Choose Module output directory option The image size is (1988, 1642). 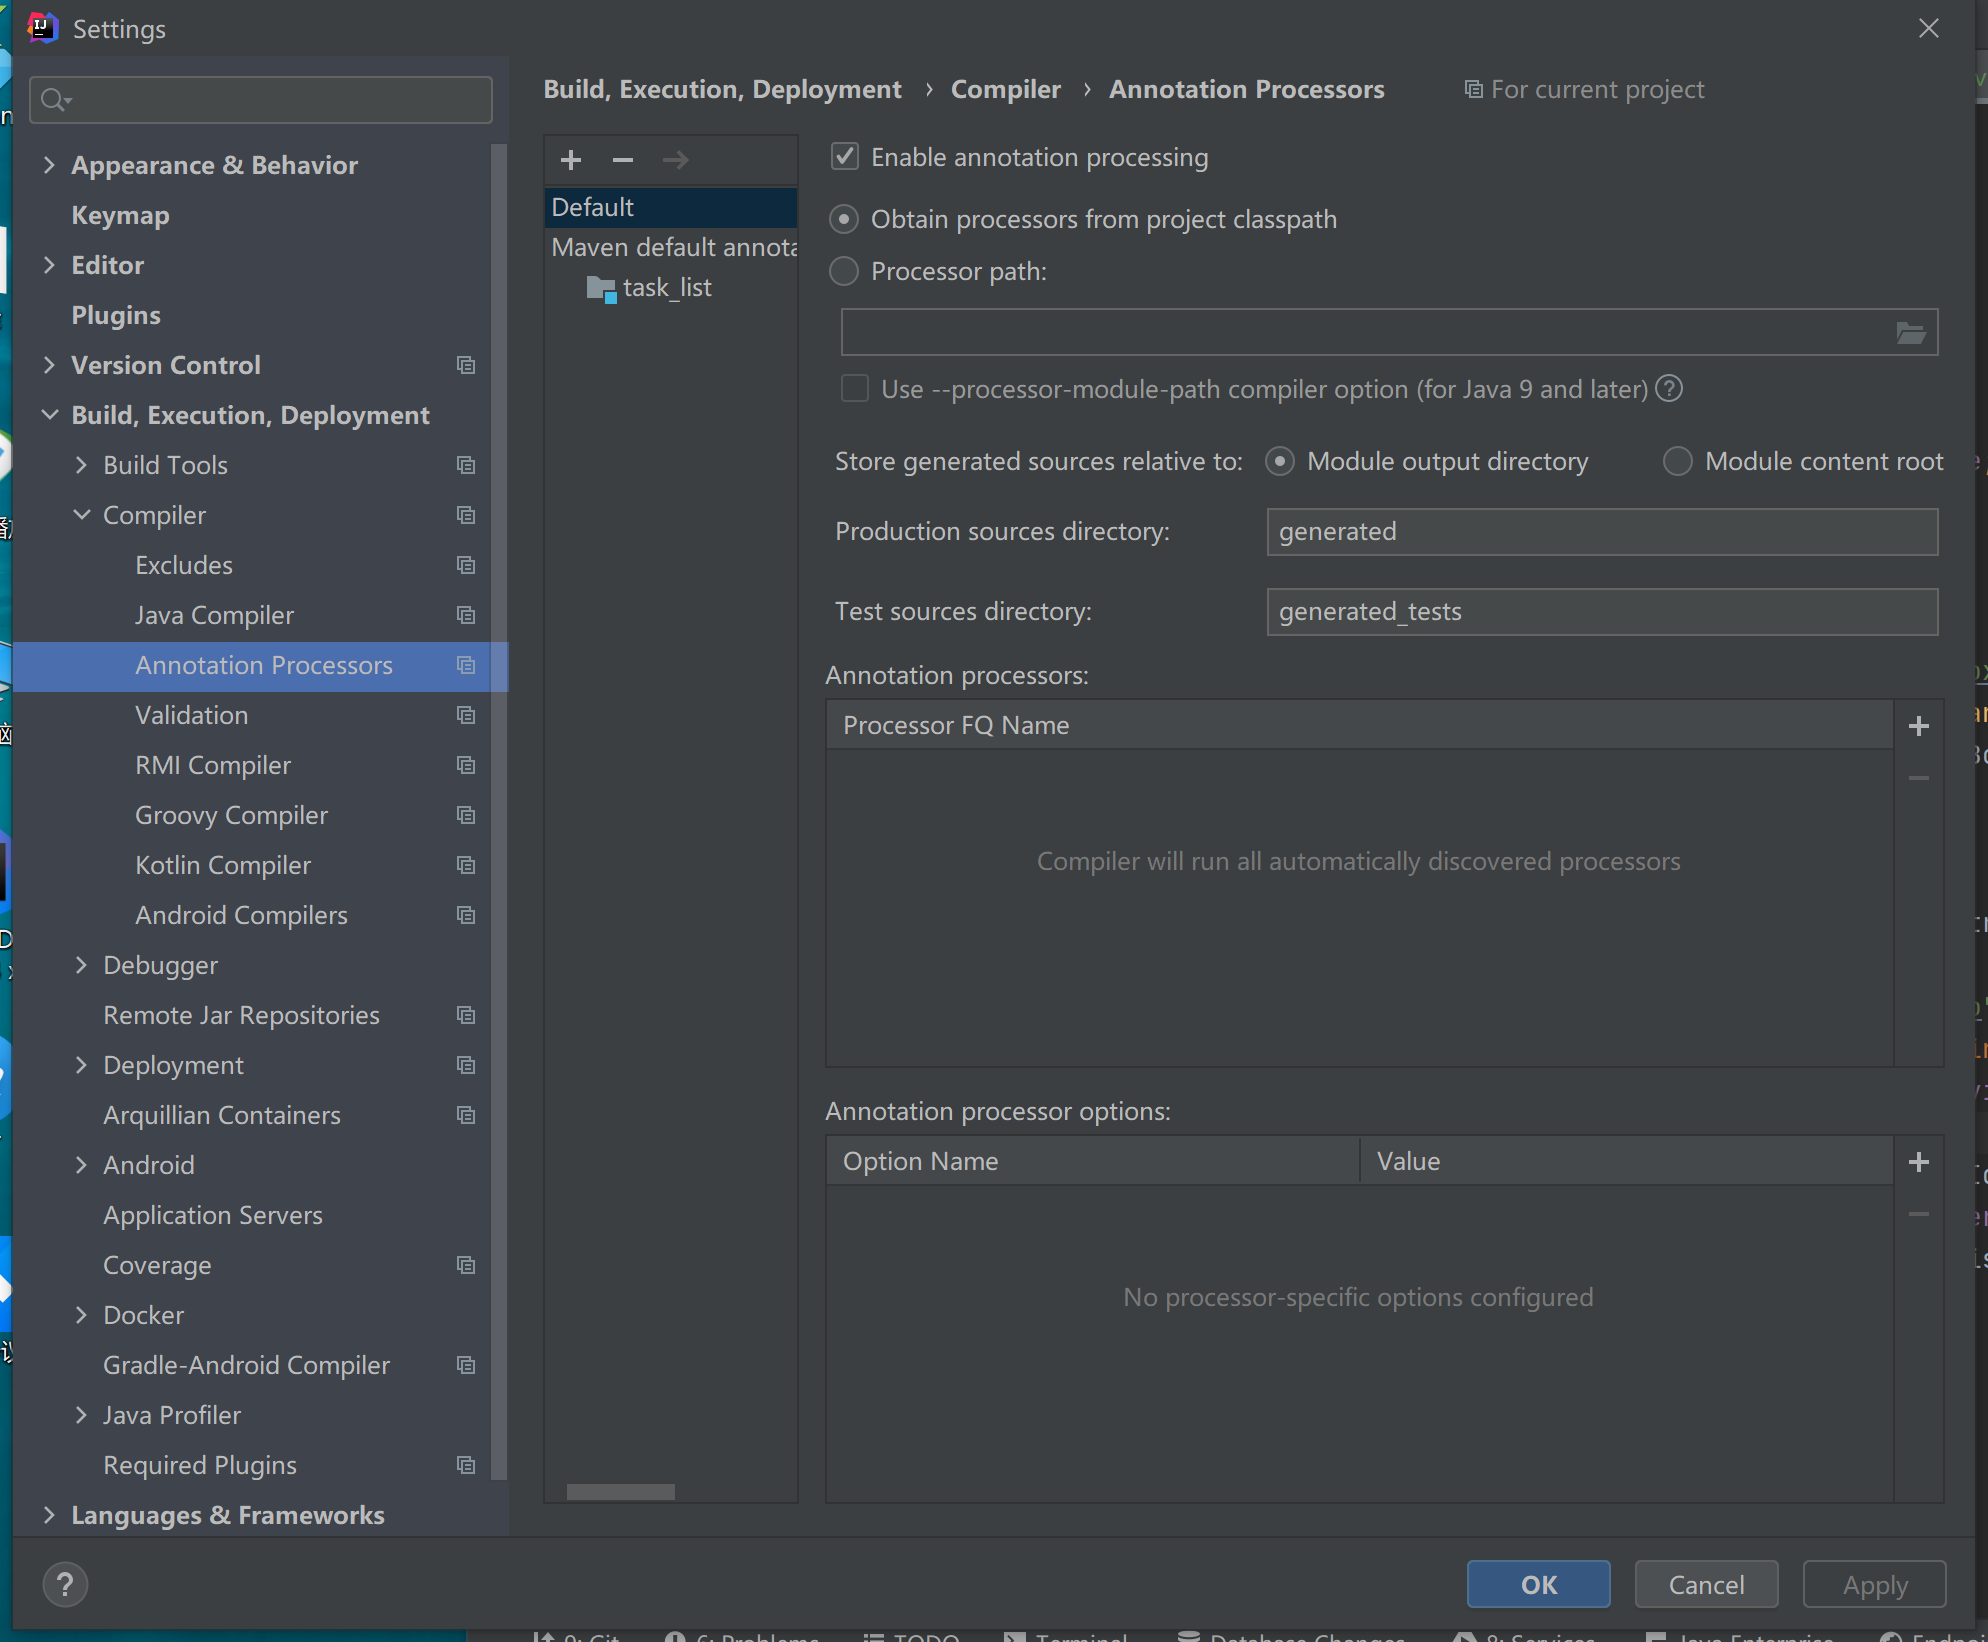click(1279, 461)
